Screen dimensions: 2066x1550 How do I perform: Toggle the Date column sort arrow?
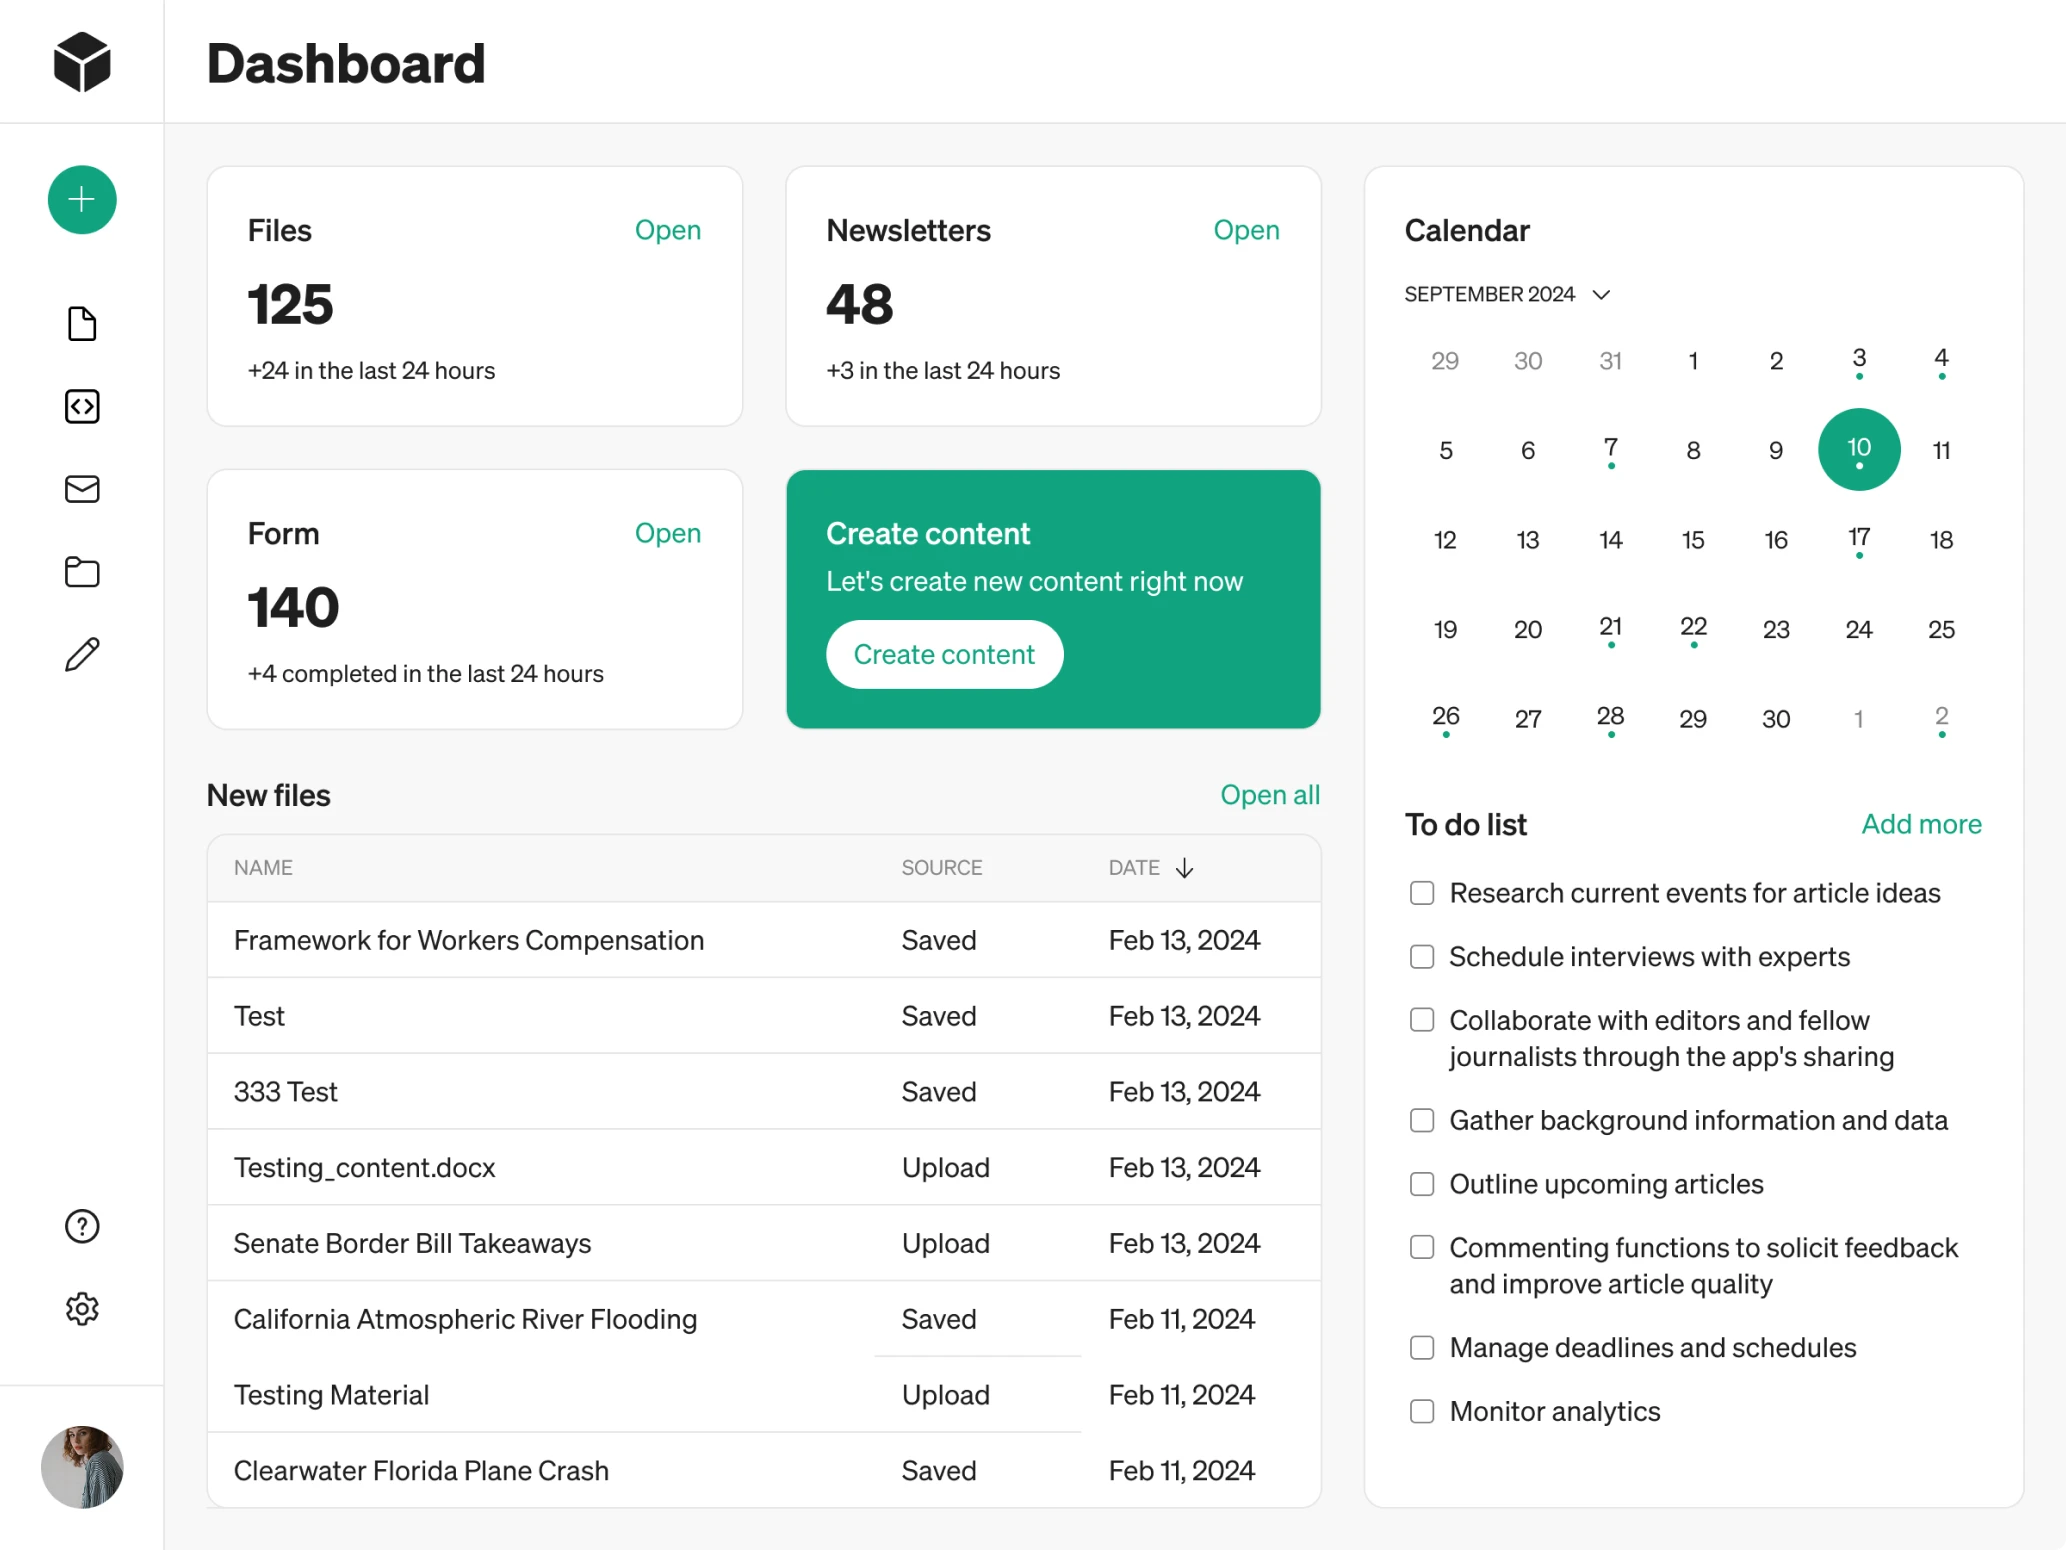(x=1184, y=868)
